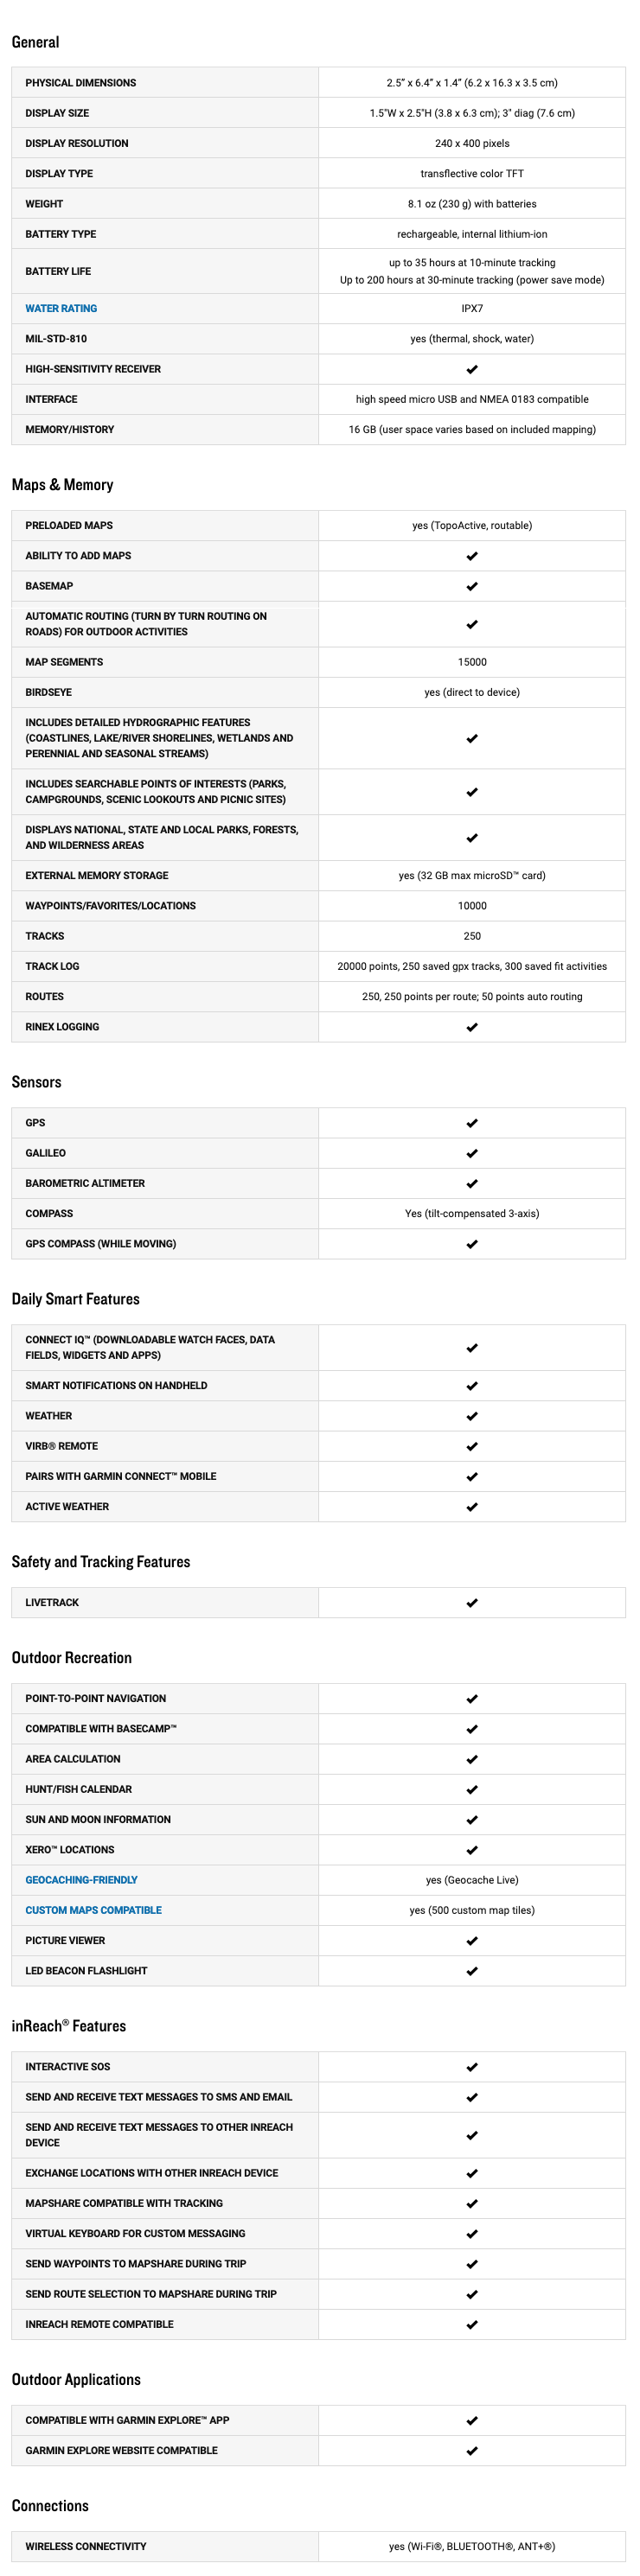Click the LiveTrack checkmark icon

tap(472, 1603)
